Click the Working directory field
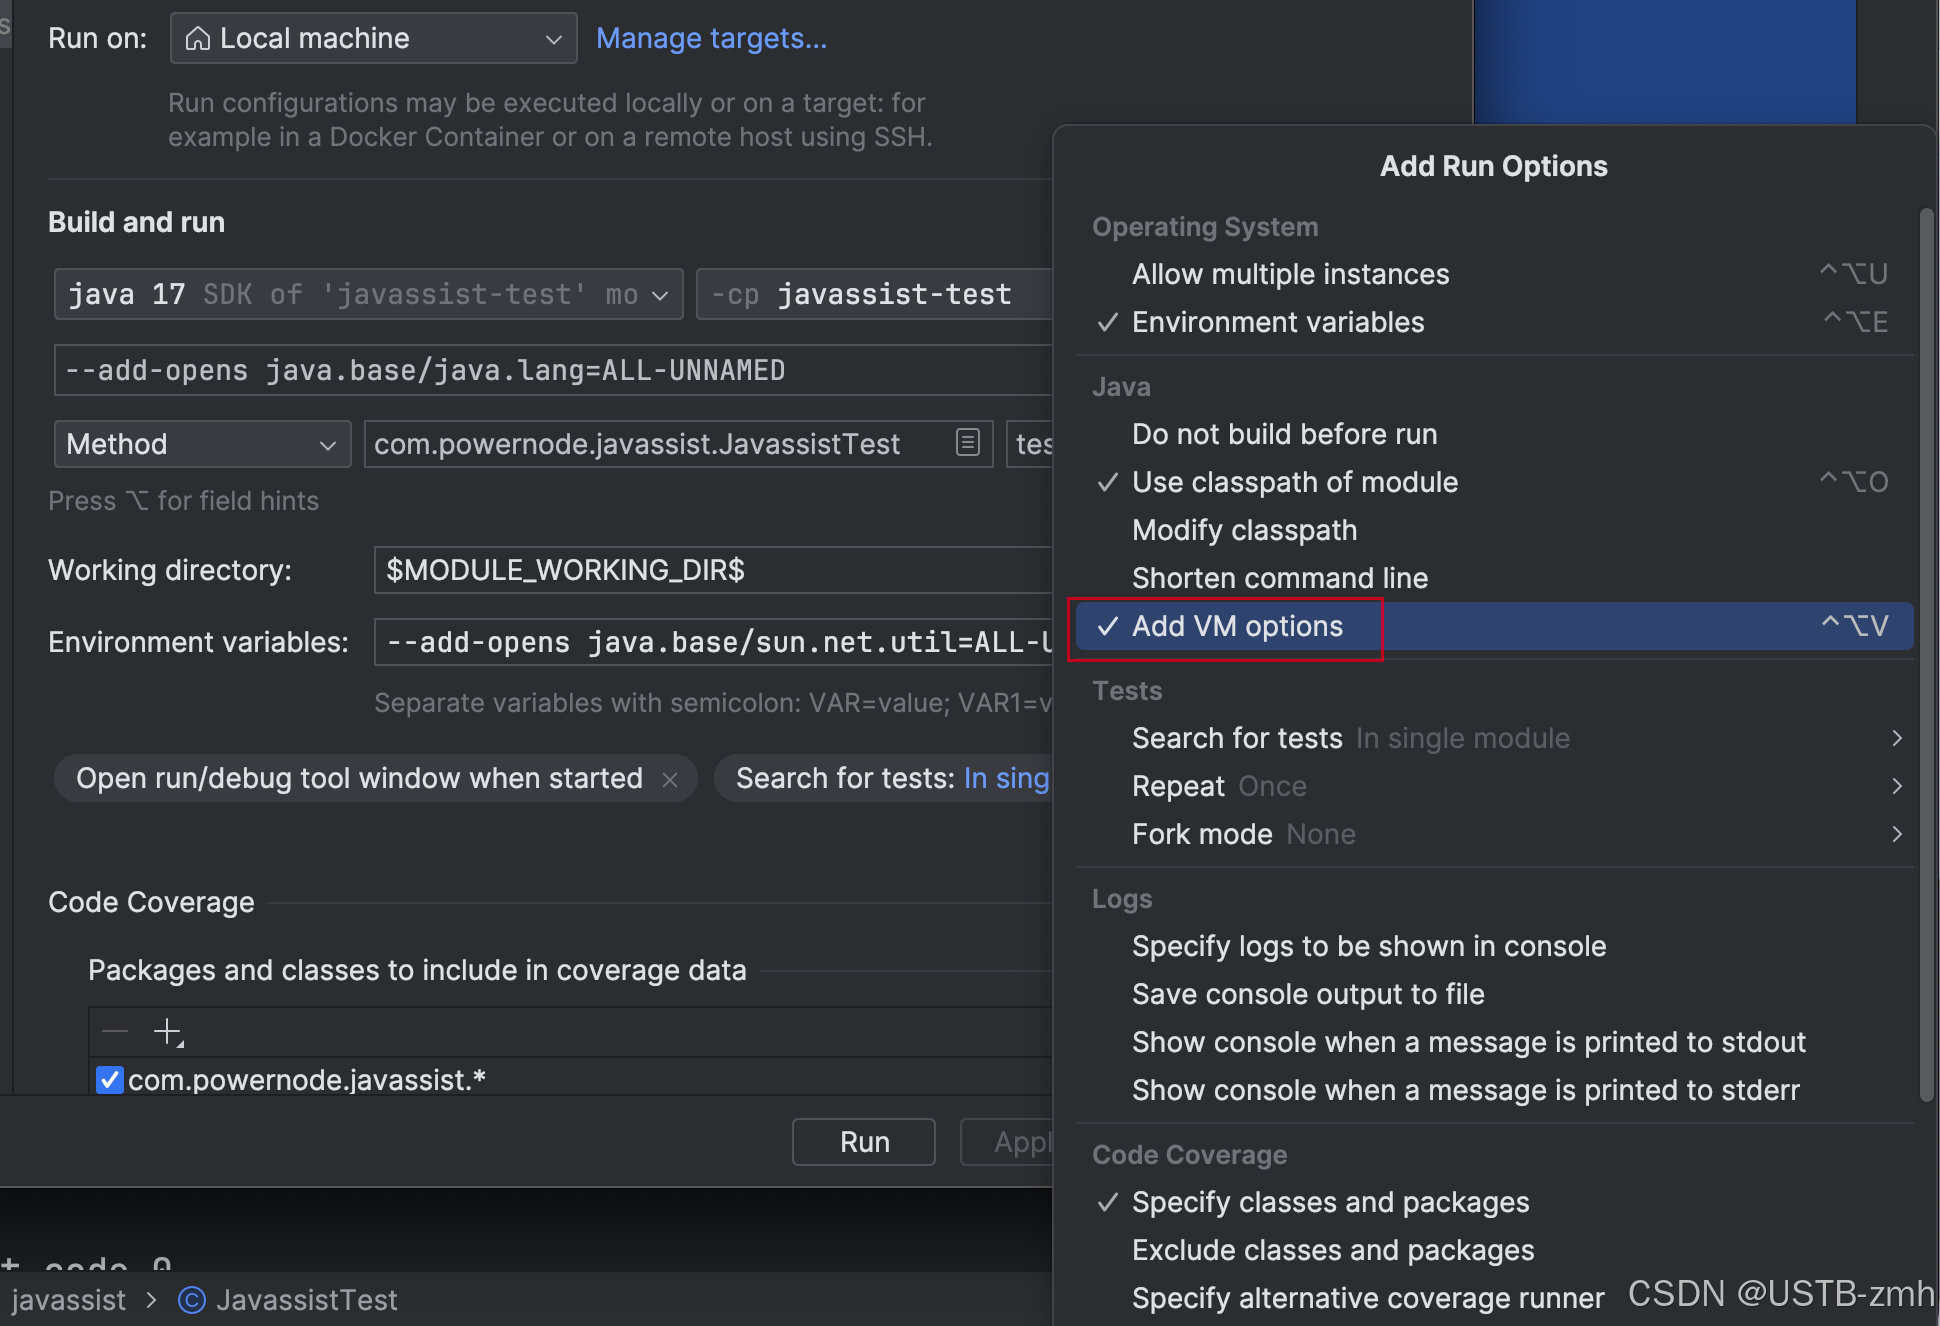1940x1326 pixels. coord(713,570)
